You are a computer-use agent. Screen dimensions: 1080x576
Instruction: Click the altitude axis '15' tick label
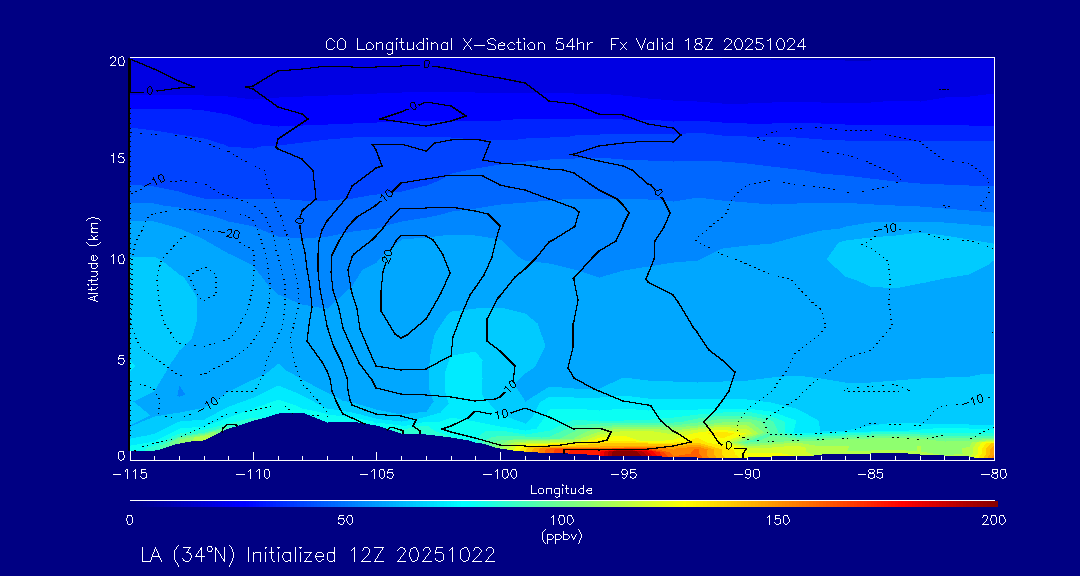point(118,158)
